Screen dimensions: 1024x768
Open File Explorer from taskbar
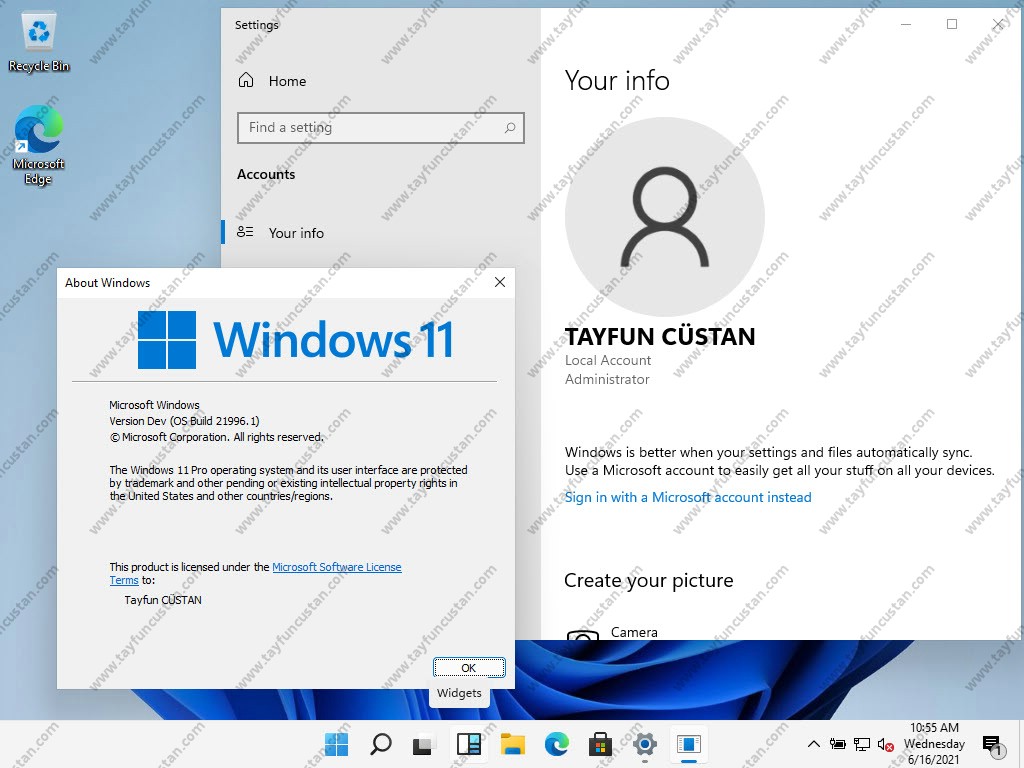(513, 744)
